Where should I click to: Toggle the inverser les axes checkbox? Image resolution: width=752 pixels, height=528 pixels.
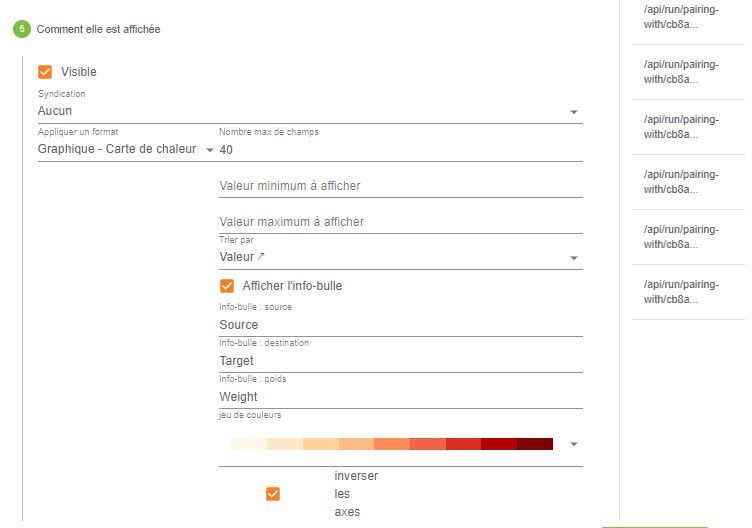click(273, 494)
